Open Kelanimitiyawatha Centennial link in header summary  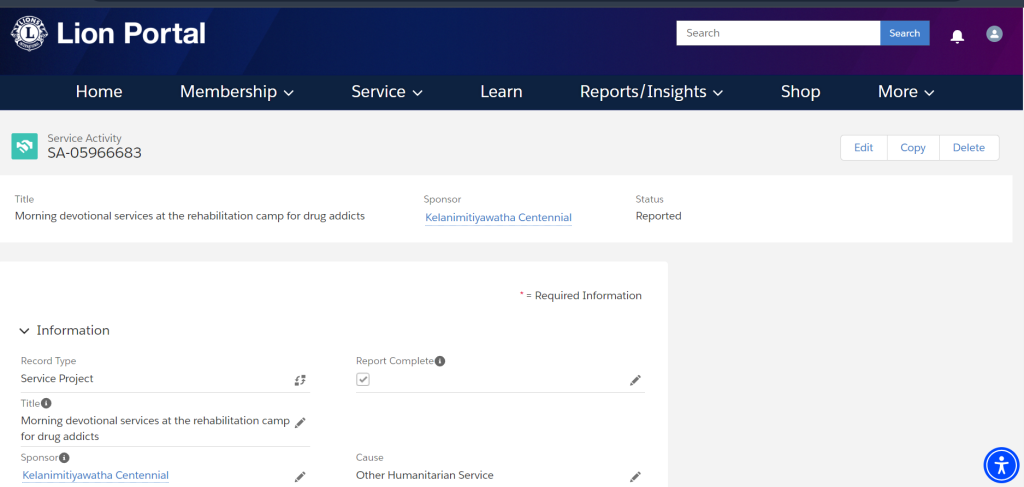tap(498, 217)
